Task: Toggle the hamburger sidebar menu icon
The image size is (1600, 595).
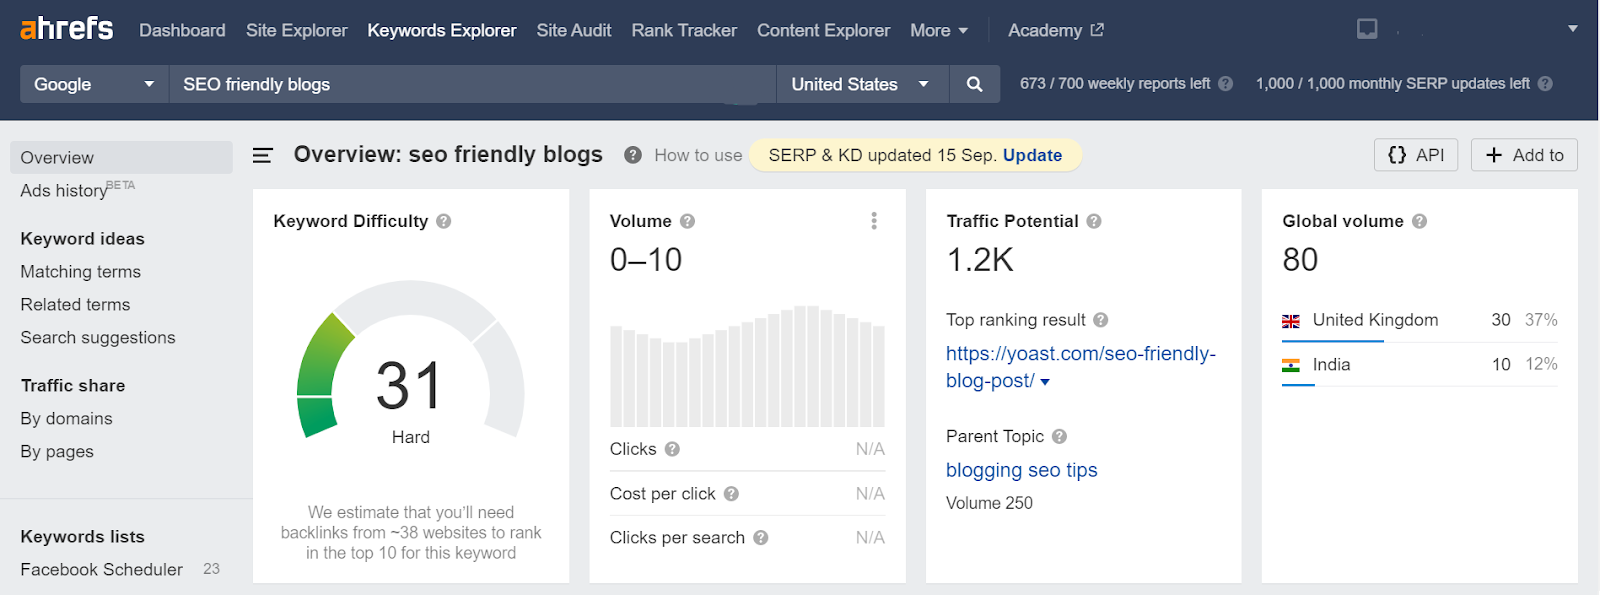Action: (263, 155)
